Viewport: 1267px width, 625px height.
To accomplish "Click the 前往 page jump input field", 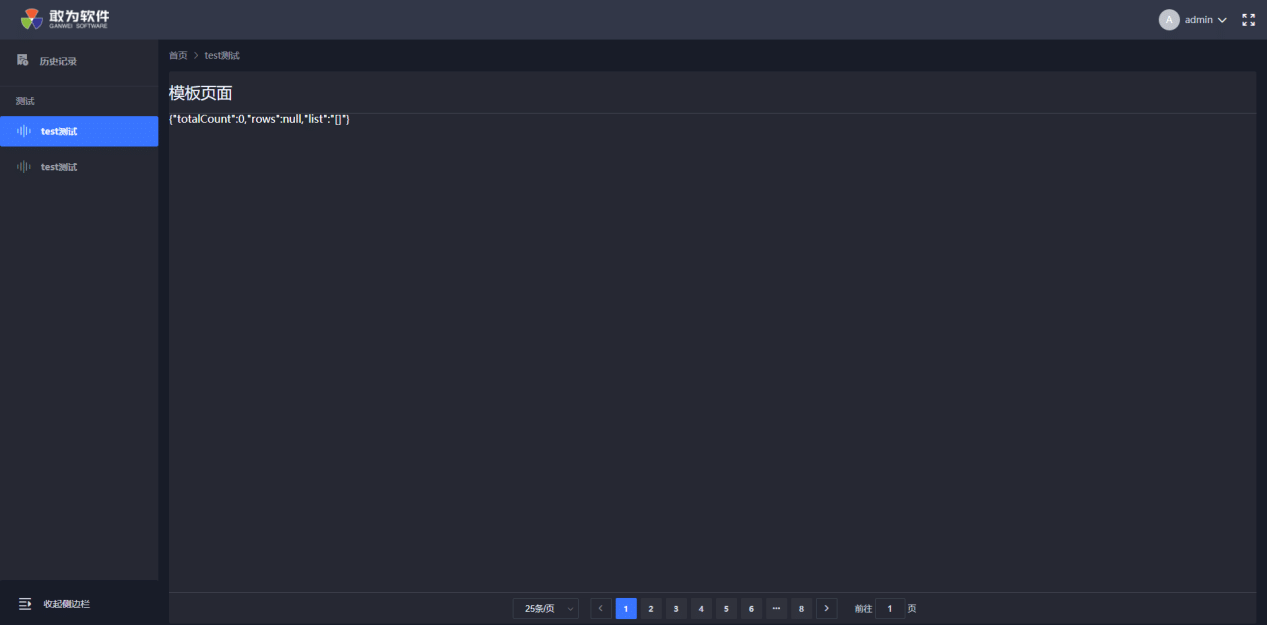I will coord(890,608).
